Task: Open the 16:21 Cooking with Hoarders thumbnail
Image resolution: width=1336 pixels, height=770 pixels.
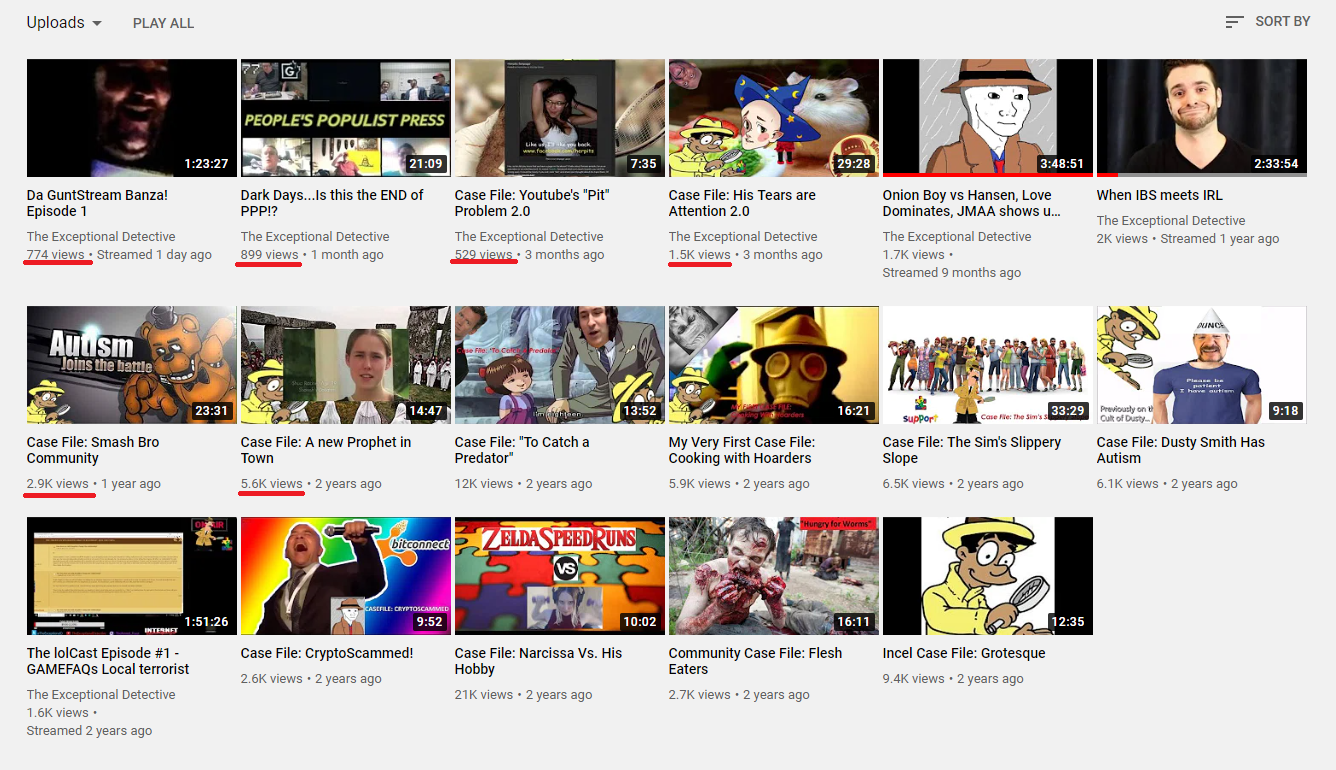Action: coord(774,365)
